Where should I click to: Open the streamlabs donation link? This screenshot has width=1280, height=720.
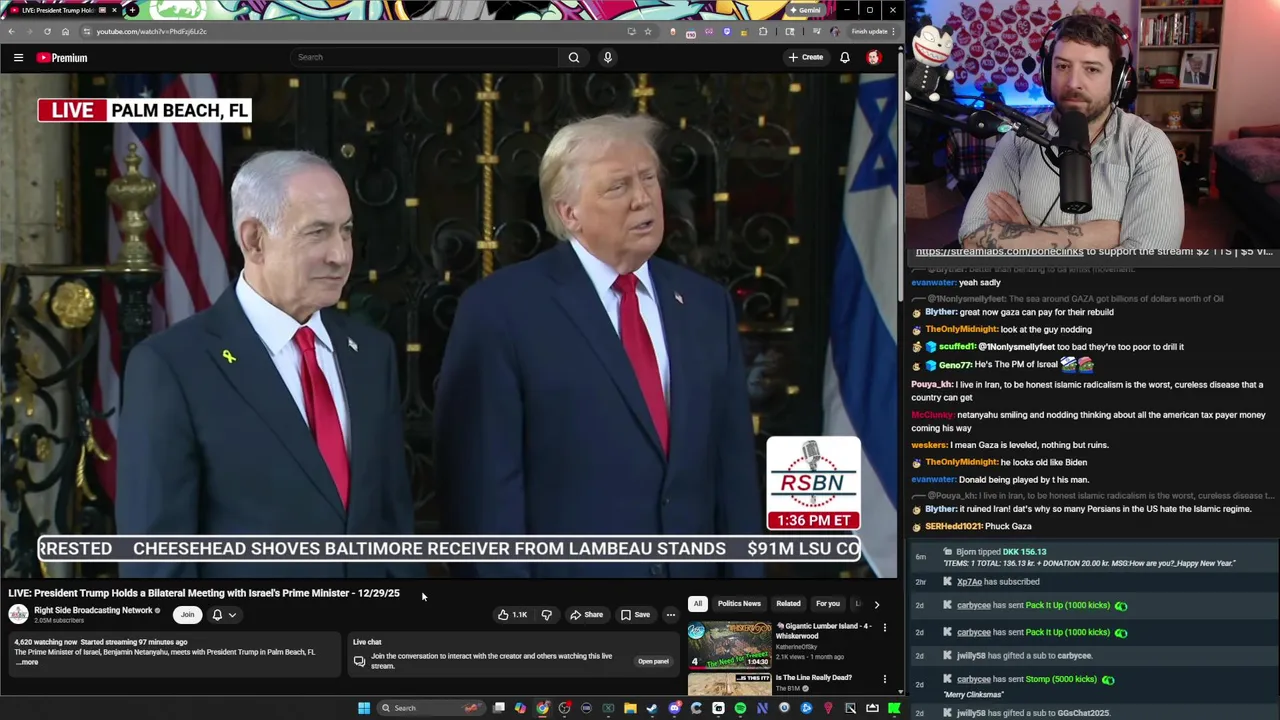click(x=999, y=252)
